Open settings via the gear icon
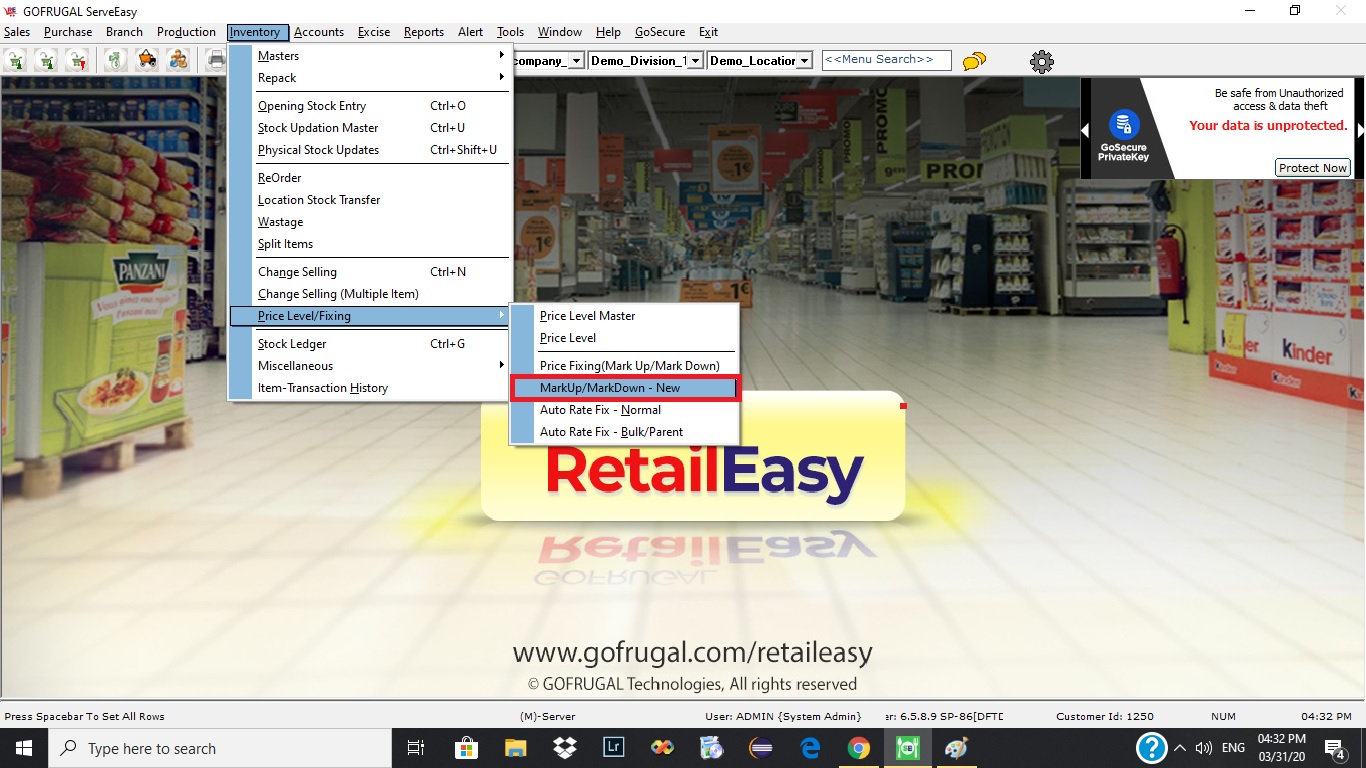Screen dimensions: 1366x768 pyautogui.click(x=1042, y=62)
